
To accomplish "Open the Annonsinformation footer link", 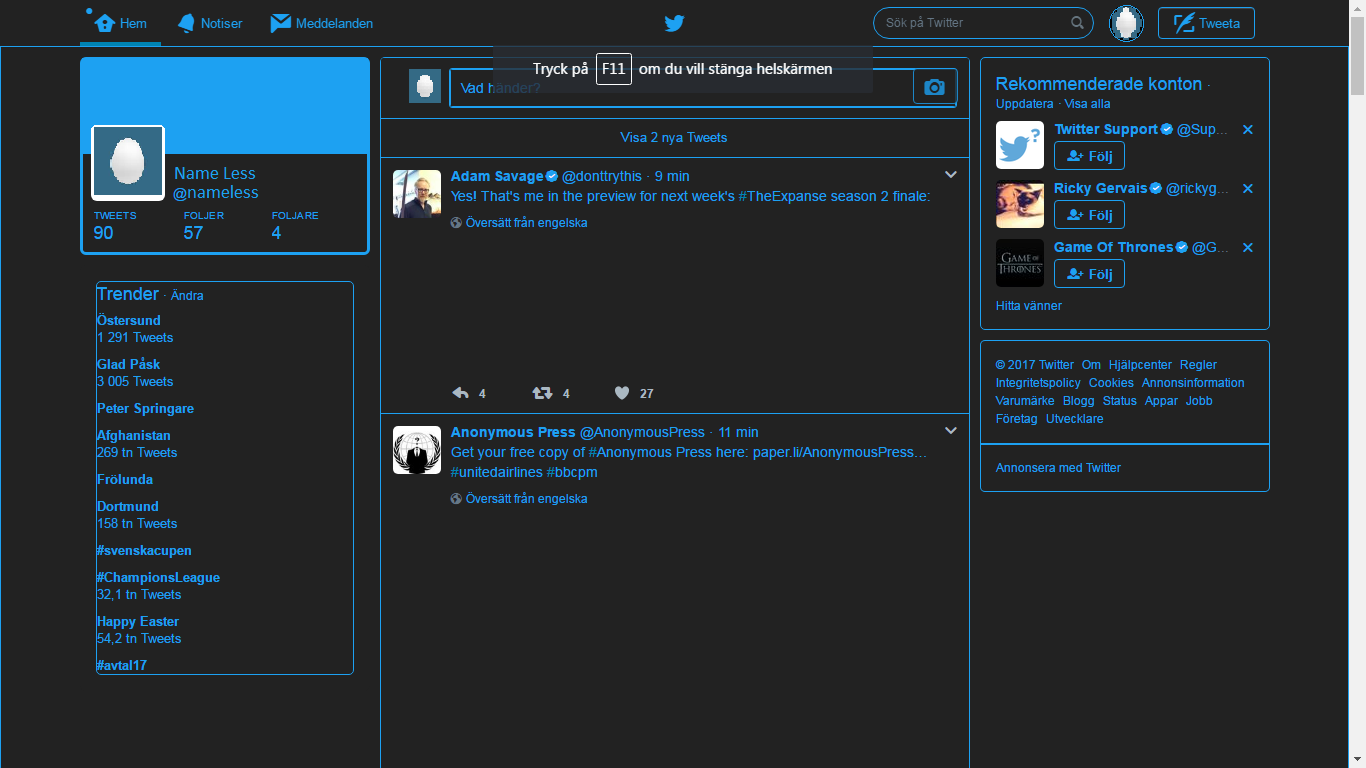I will pyautogui.click(x=1193, y=384).
